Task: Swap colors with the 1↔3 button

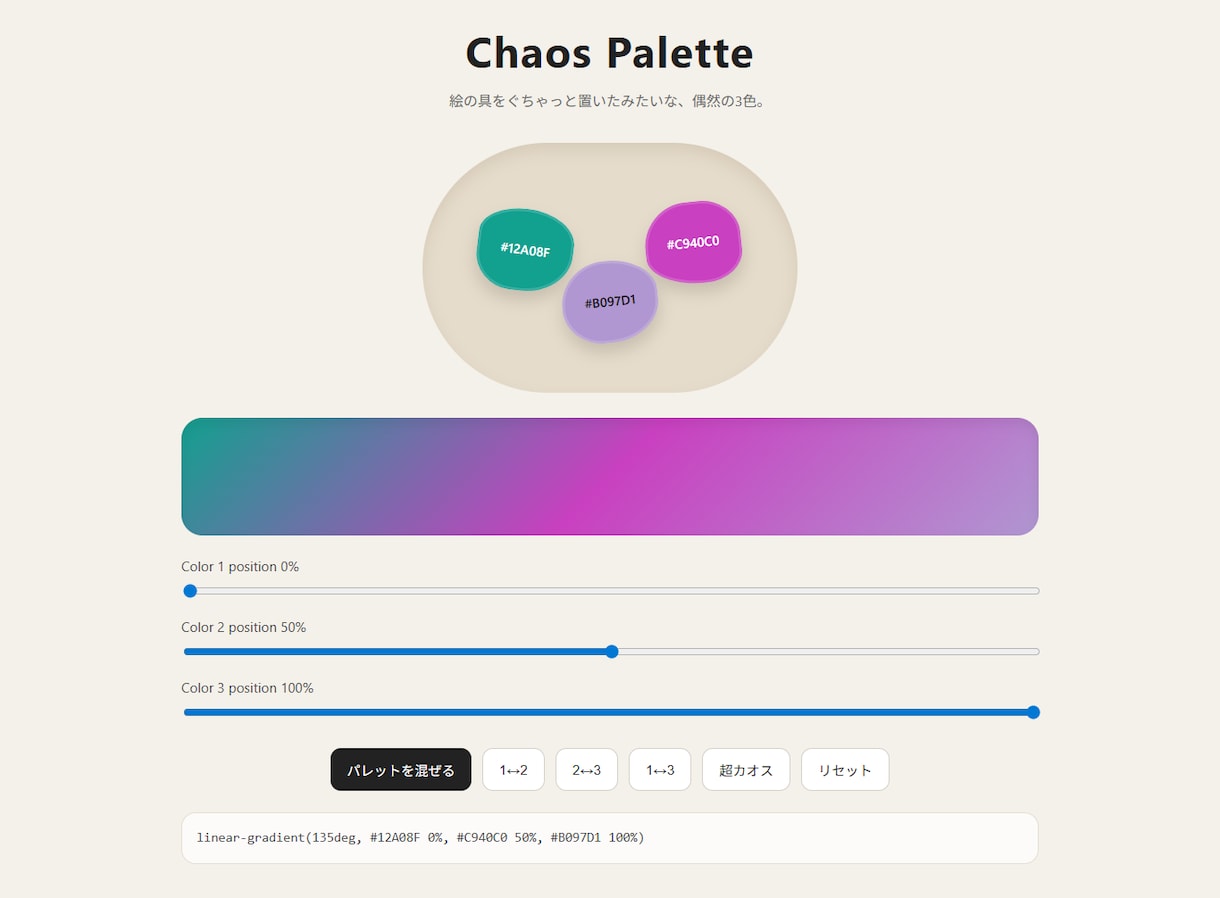Action: click(660, 770)
